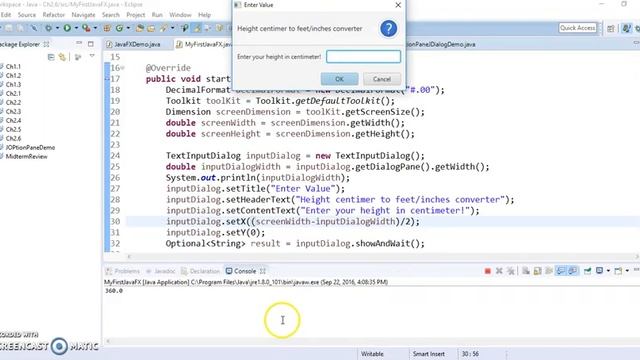Select the JOPtionPaneDemo project
Image resolution: width=640 pixels, height=360 pixels.
pos(30,147)
